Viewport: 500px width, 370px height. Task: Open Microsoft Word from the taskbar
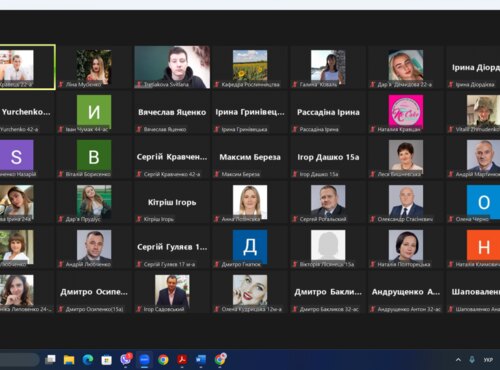point(201,360)
